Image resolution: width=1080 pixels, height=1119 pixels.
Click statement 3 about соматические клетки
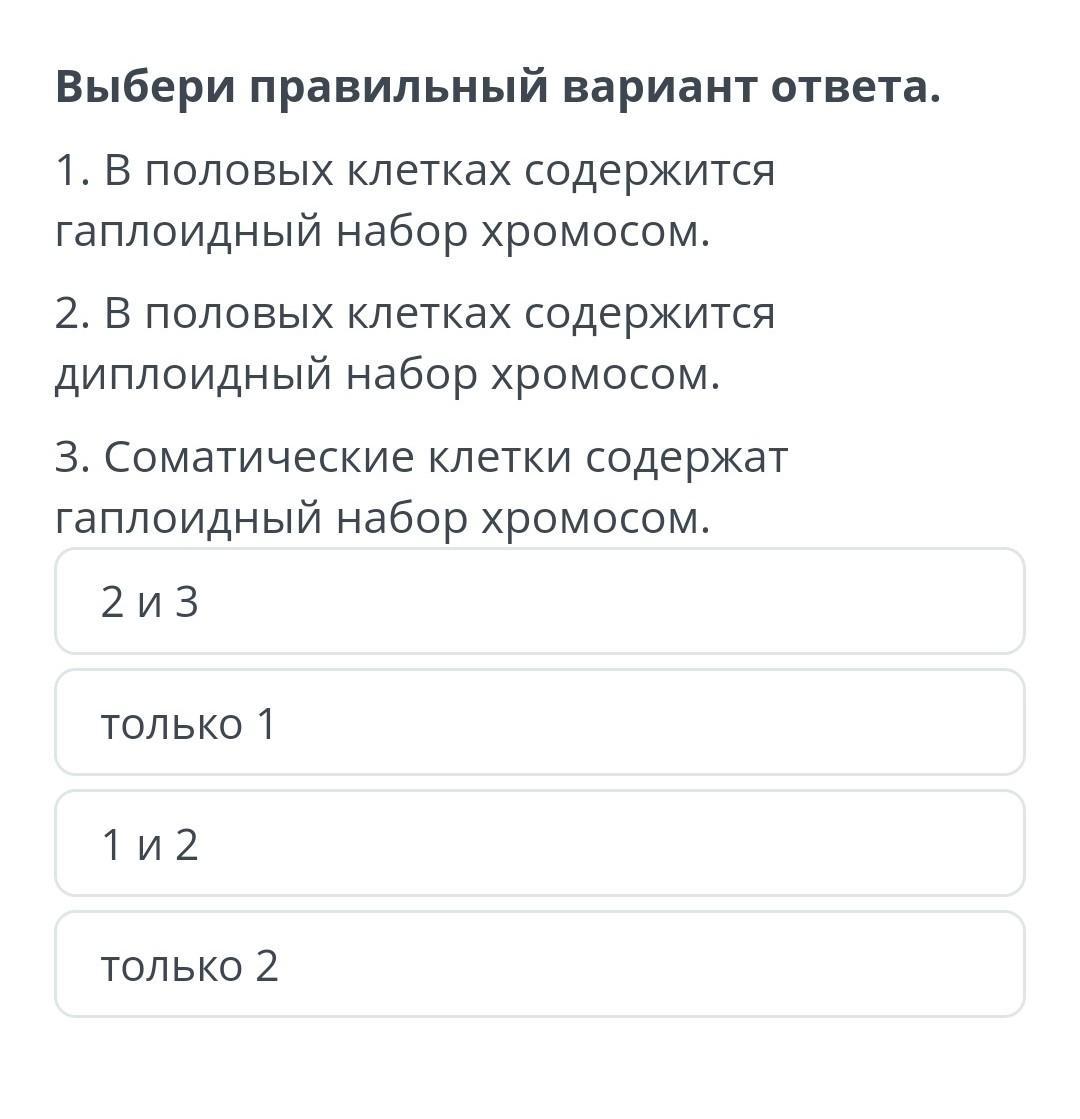tap(421, 487)
